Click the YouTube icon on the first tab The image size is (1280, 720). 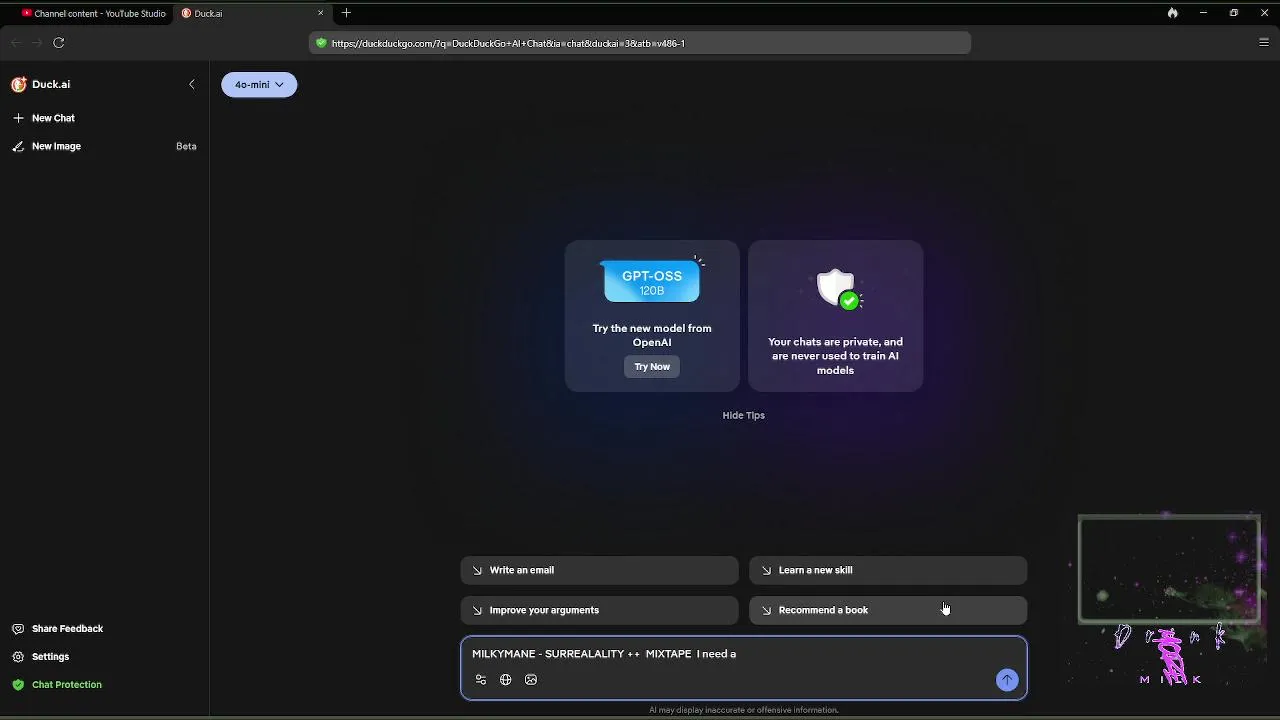click(x=27, y=13)
